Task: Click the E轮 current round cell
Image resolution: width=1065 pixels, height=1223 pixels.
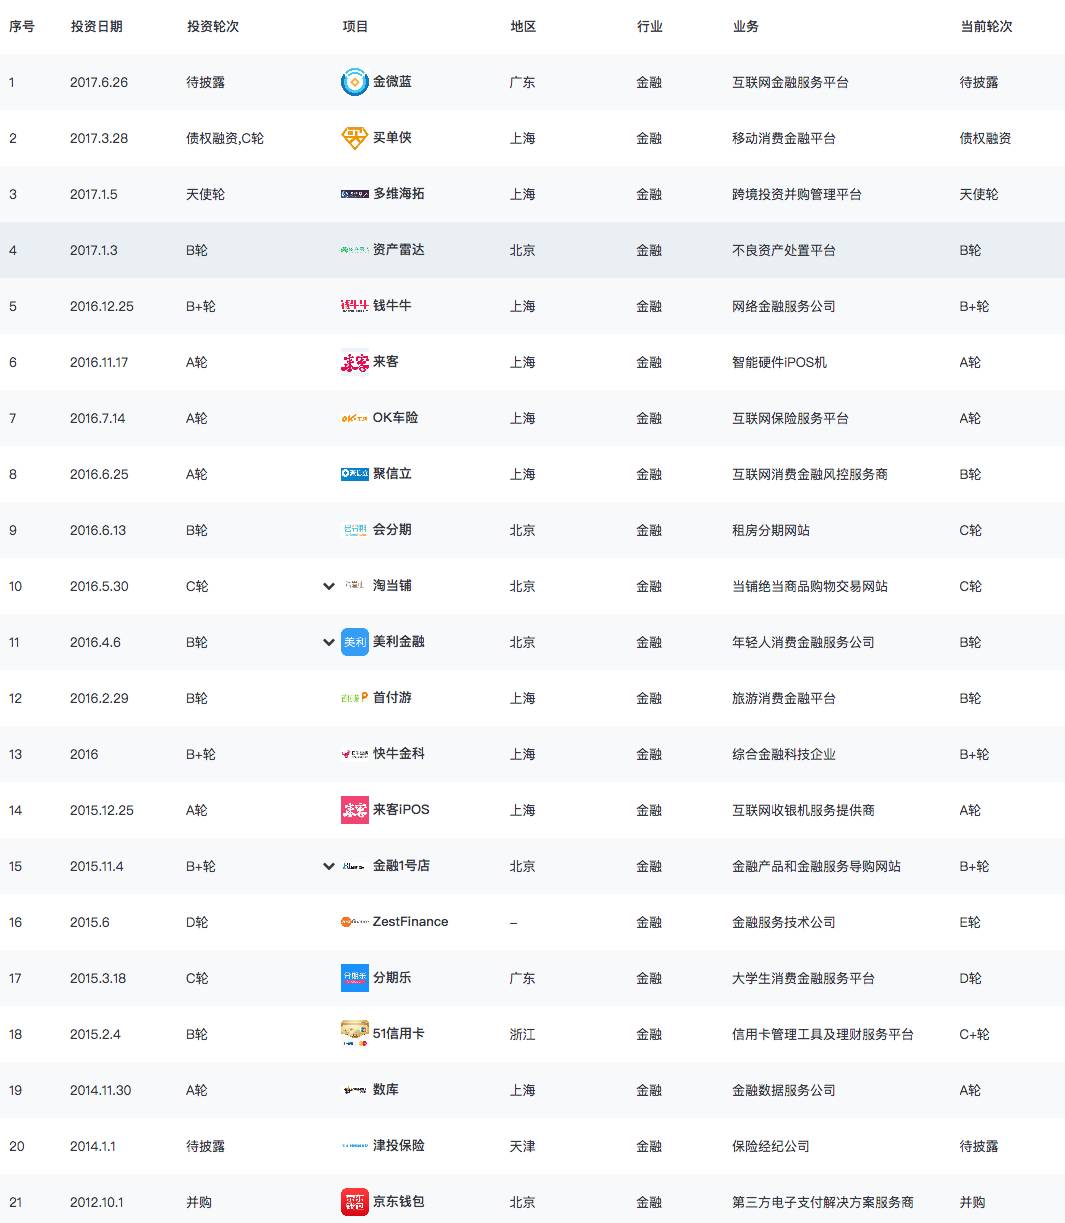Action: pyautogui.click(x=970, y=922)
